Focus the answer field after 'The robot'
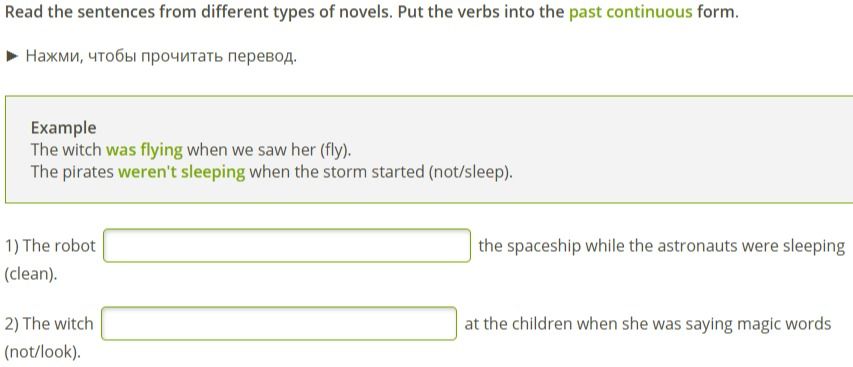Viewport: 853px width, 367px height. (287, 246)
